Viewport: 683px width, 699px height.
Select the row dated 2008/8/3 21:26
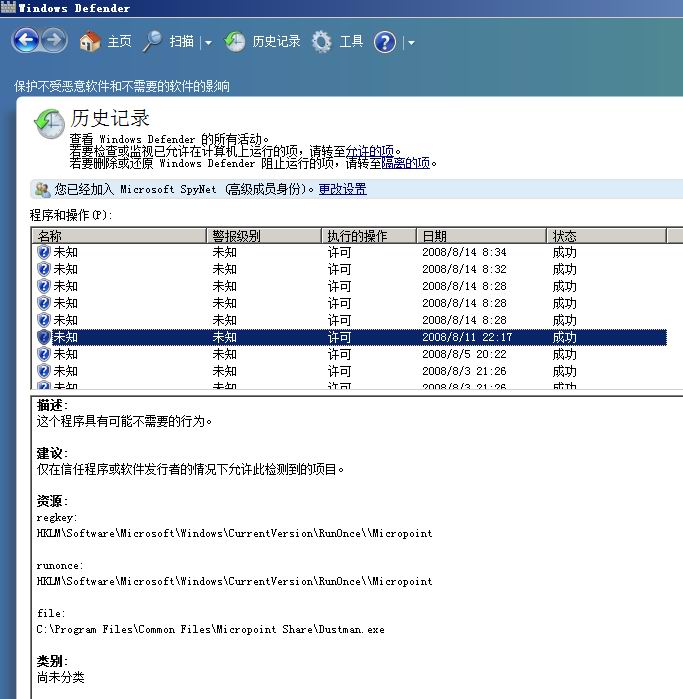(x=351, y=371)
